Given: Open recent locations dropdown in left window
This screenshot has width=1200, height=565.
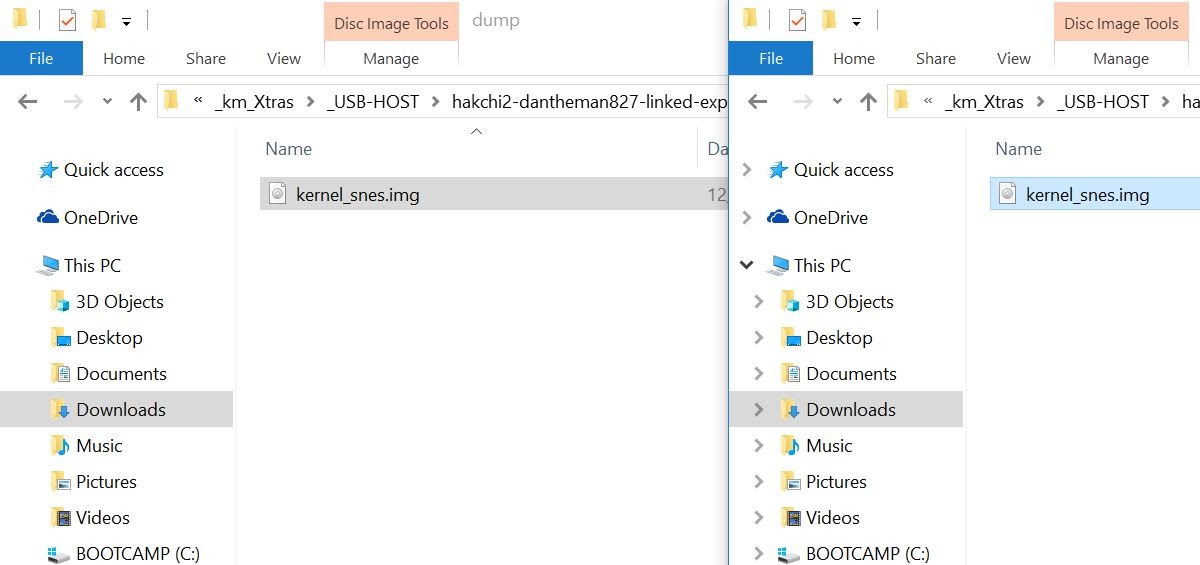Looking at the screenshot, I should [107, 102].
